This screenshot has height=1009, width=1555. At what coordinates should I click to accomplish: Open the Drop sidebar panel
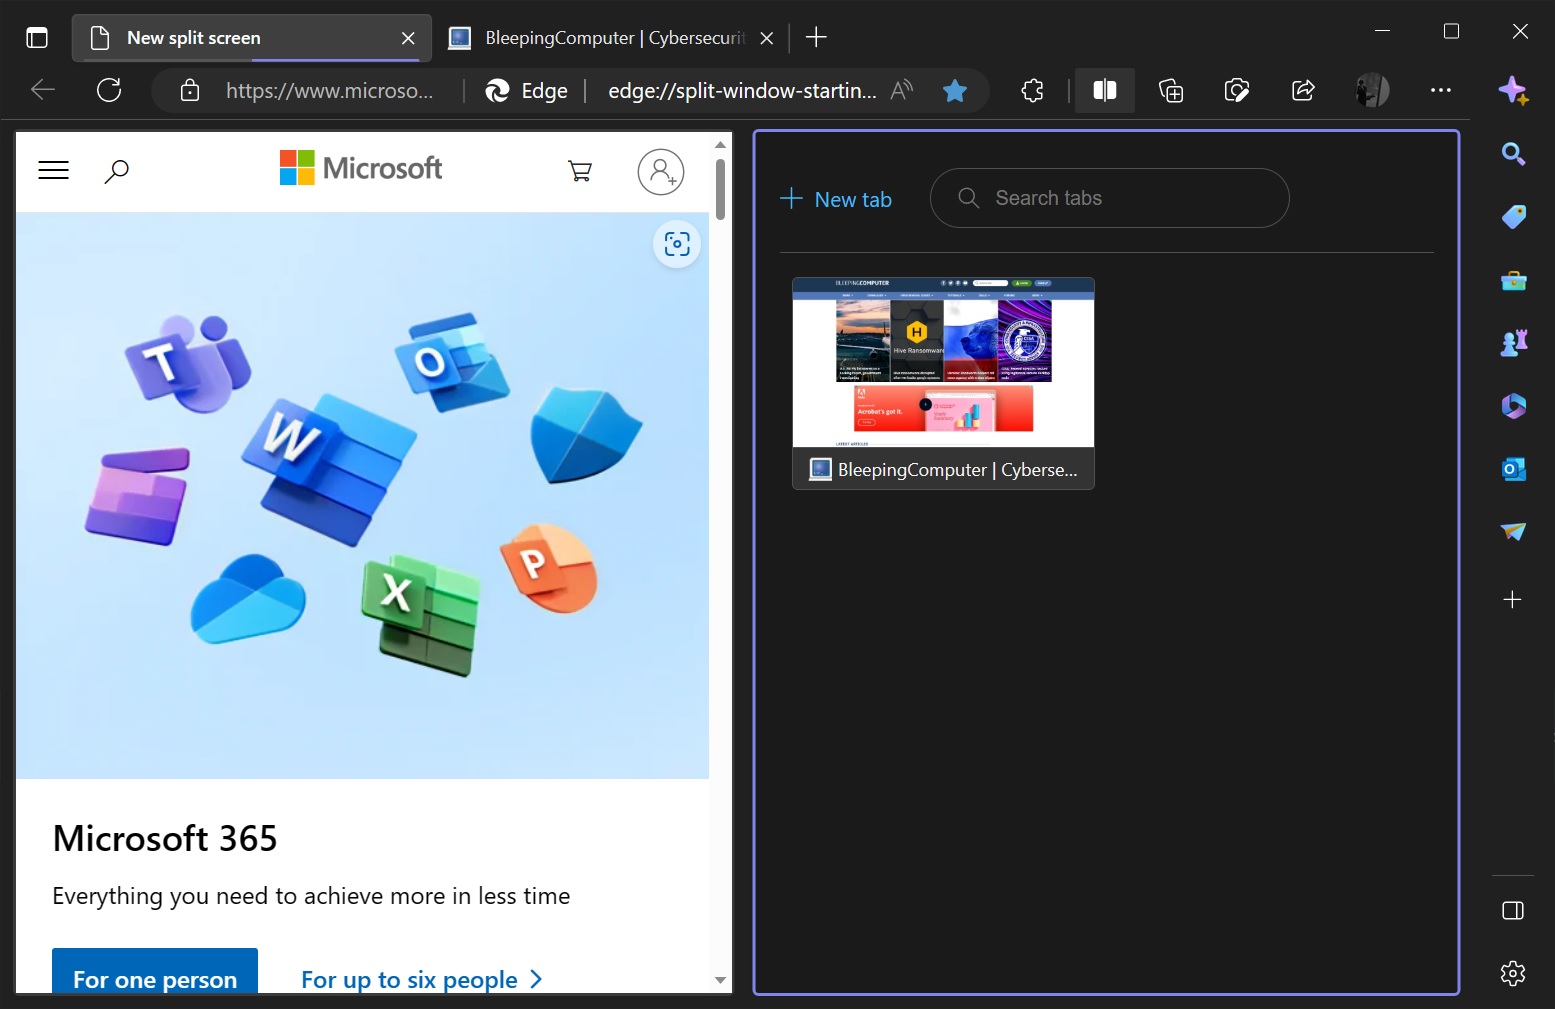[x=1513, y=531]
